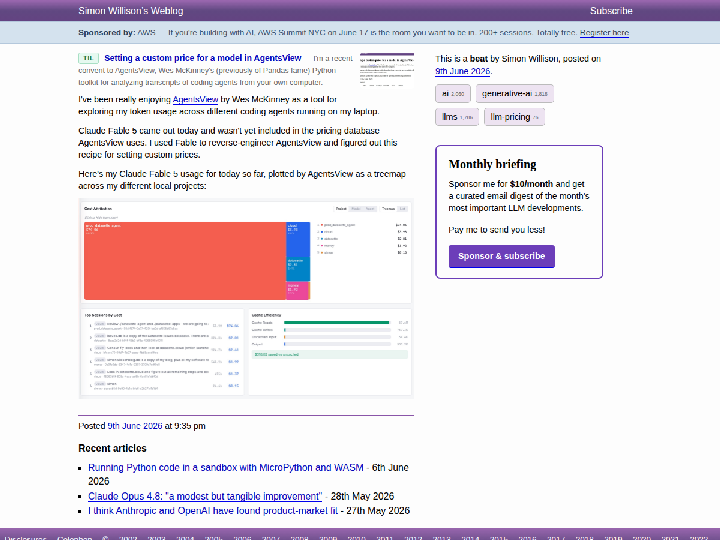Open the 2002 archive in the footer
The width and height of the screenshot is (720, 540).
pos(128,537)
